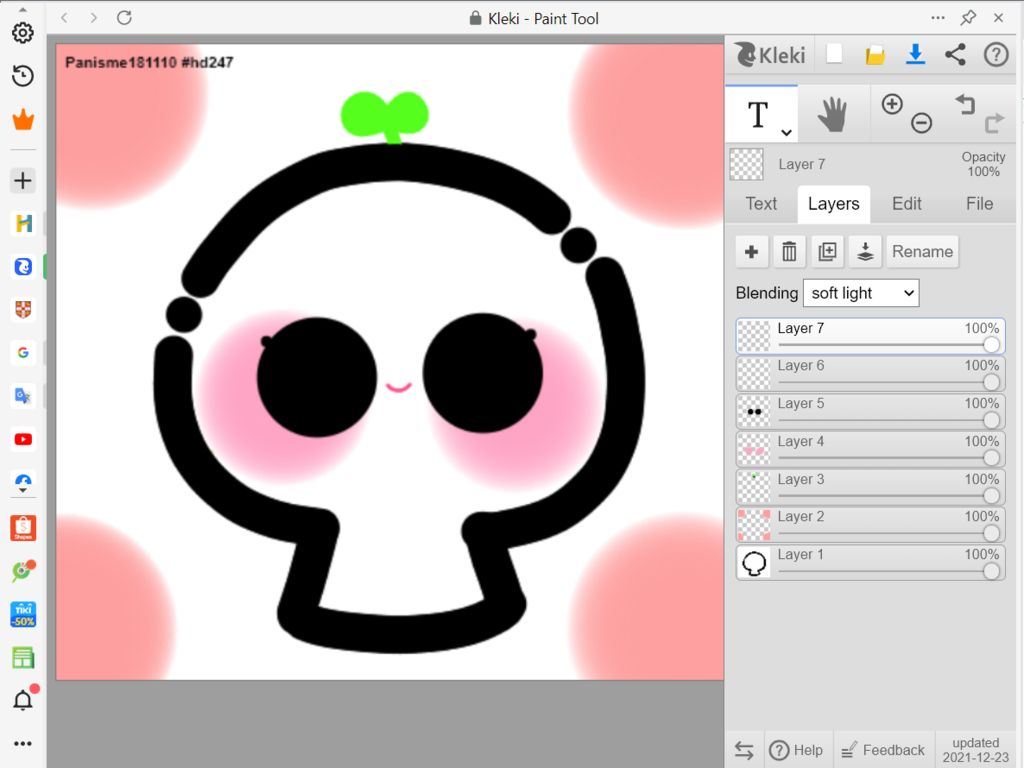Select Layer 6 in the layers list
Image resolution: width=1024 pixels, height=768 pixels.
click(870, 374)
